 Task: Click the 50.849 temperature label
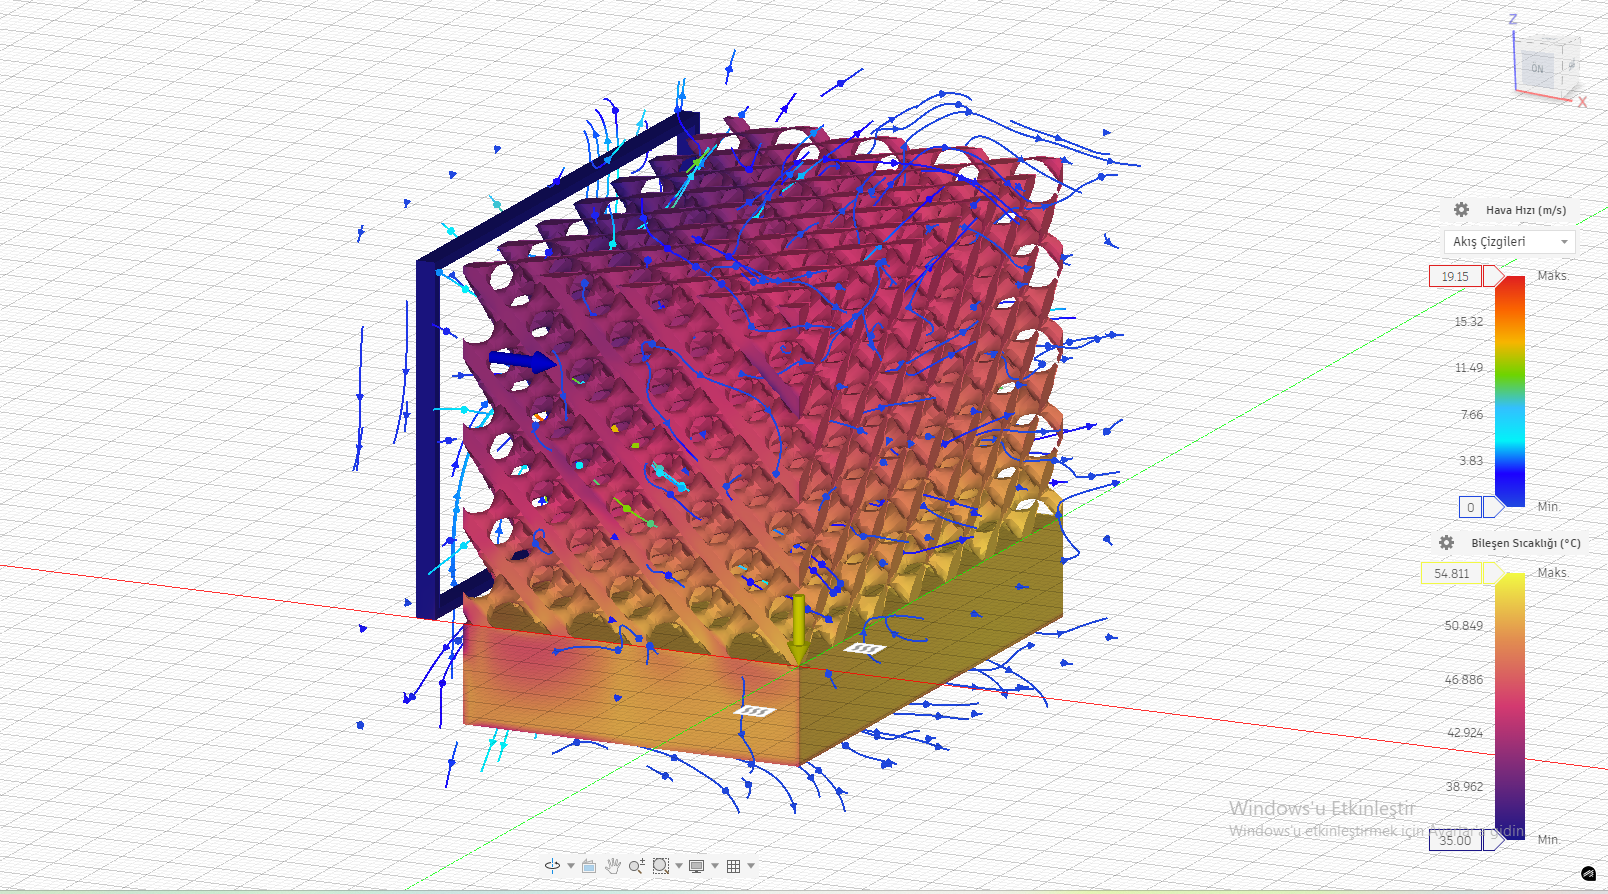[x=1464, y=626]
